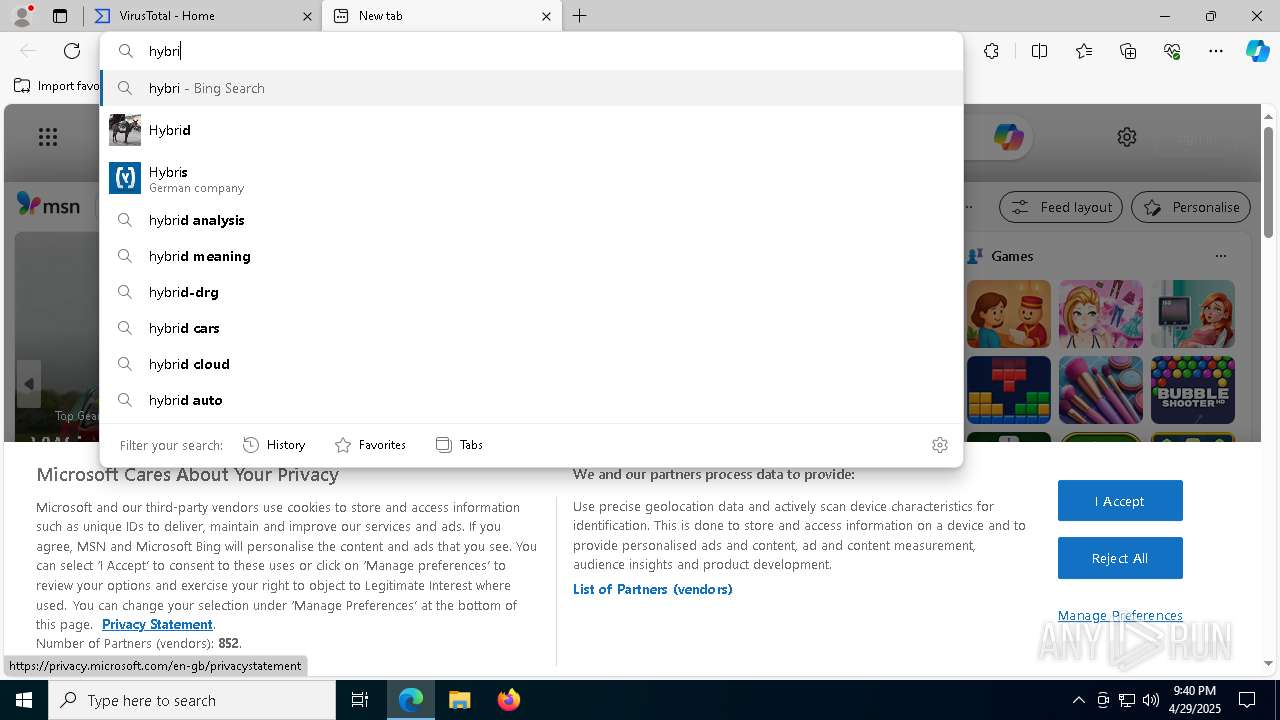Open Games card more options ellipsis
Screen dimensions: 1280x720
1221,256
